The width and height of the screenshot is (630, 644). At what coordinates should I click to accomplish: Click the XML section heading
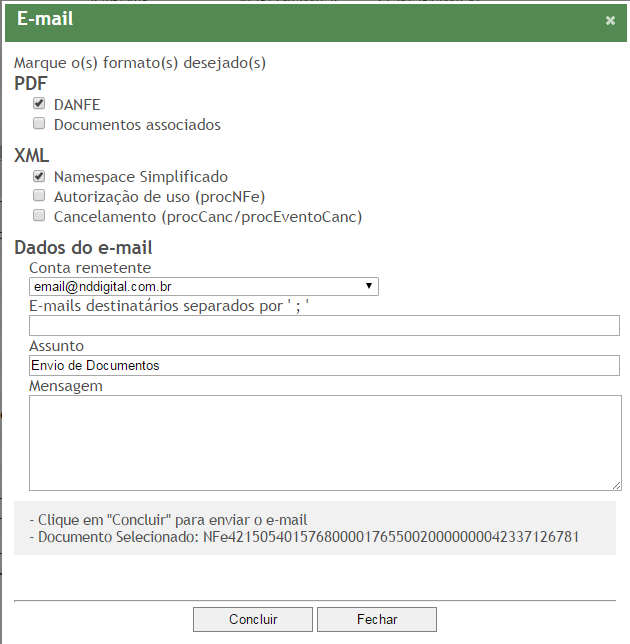[32, 155]
